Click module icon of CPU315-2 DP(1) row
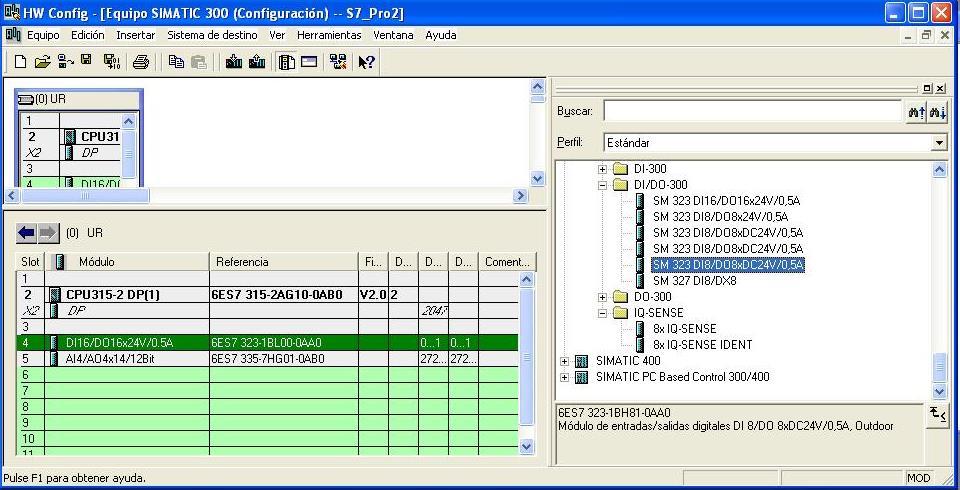The height and width of the screenshot is (490, 960). pos(55,295)
